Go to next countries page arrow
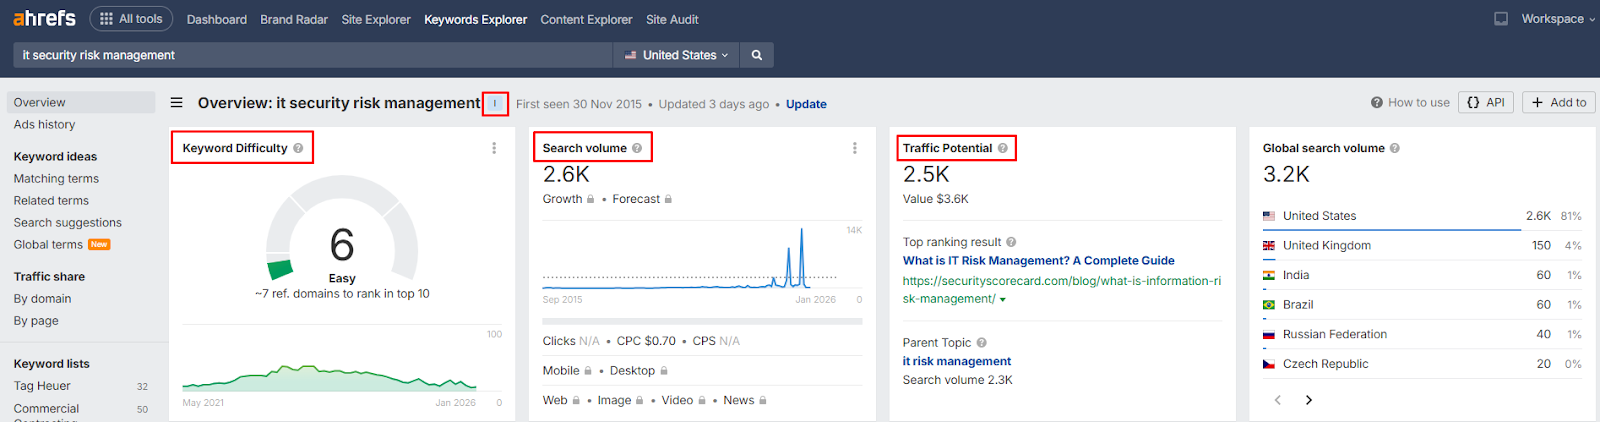1600x422 pixels. click(1309, 400)
